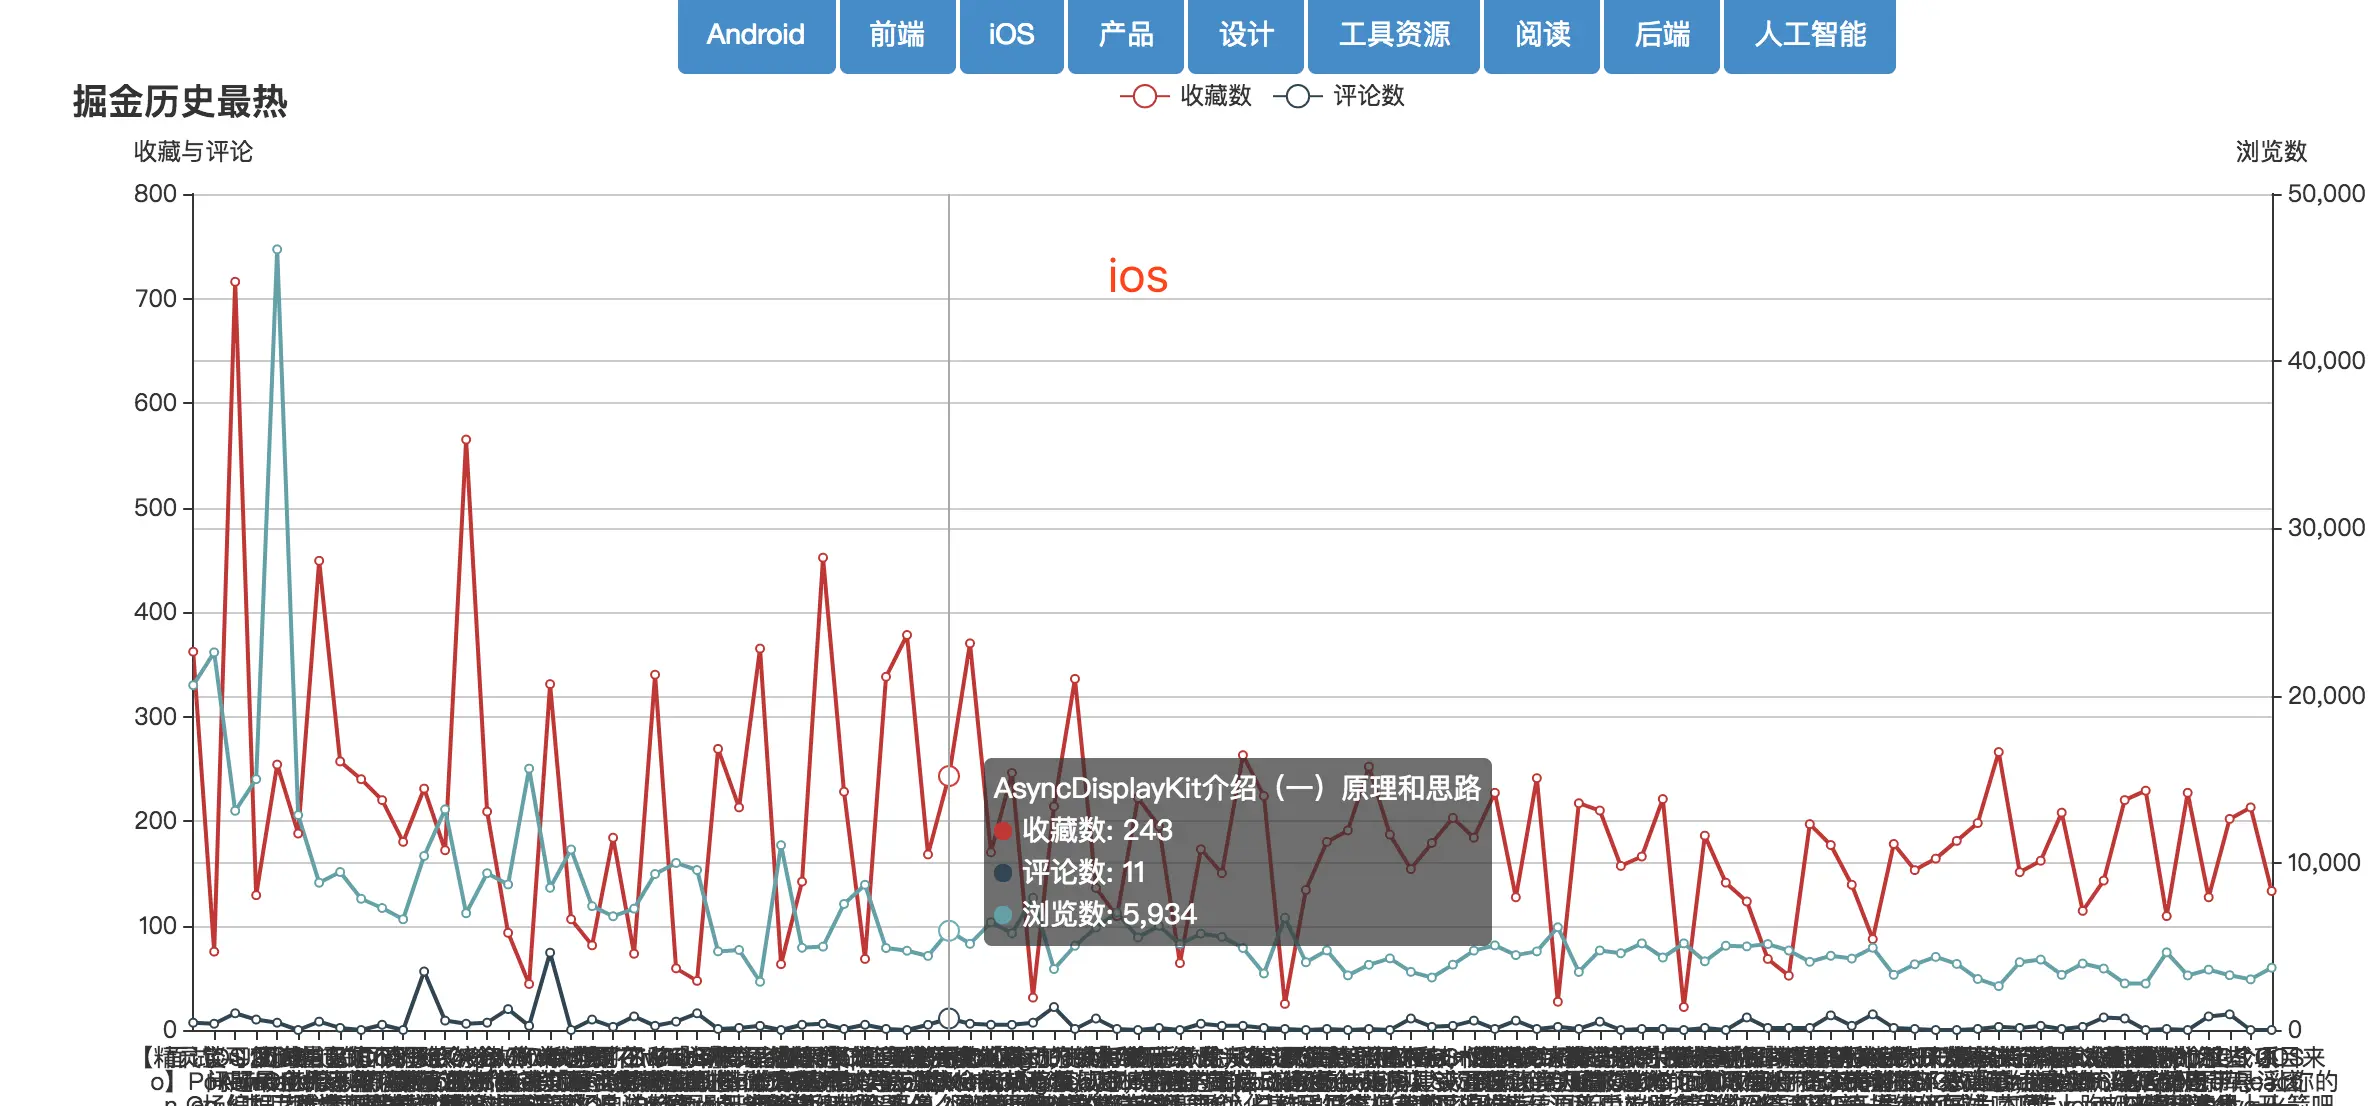The width and height of the screenshot is (2378, 1106).
Task: Toggle 评论数 series in legend
Action: (1368, 96)
